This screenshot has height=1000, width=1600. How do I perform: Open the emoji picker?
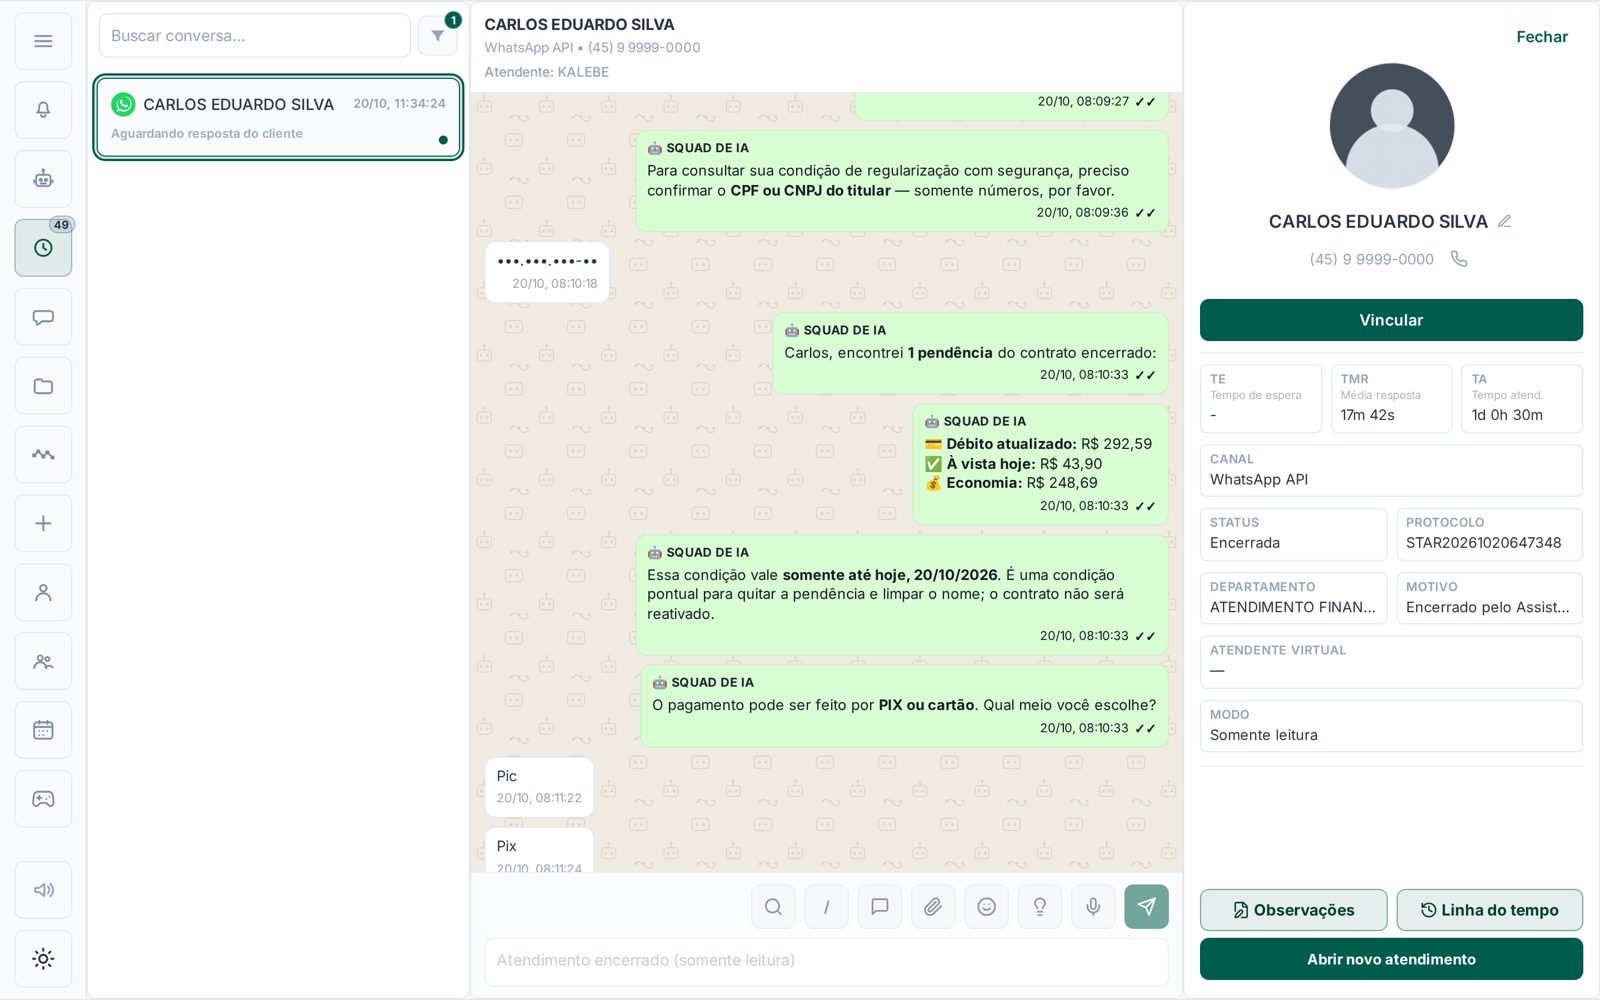[x=986, y=907]
